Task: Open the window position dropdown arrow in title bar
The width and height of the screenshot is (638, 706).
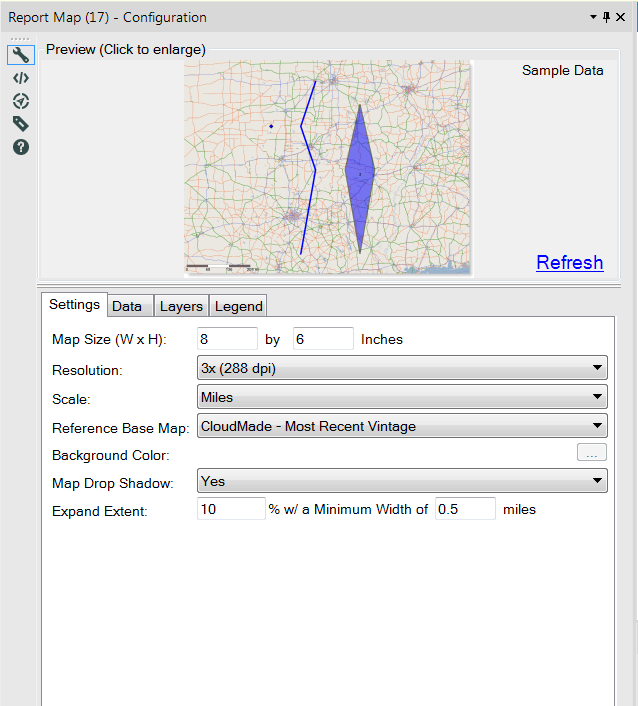Action: [593, 17]
